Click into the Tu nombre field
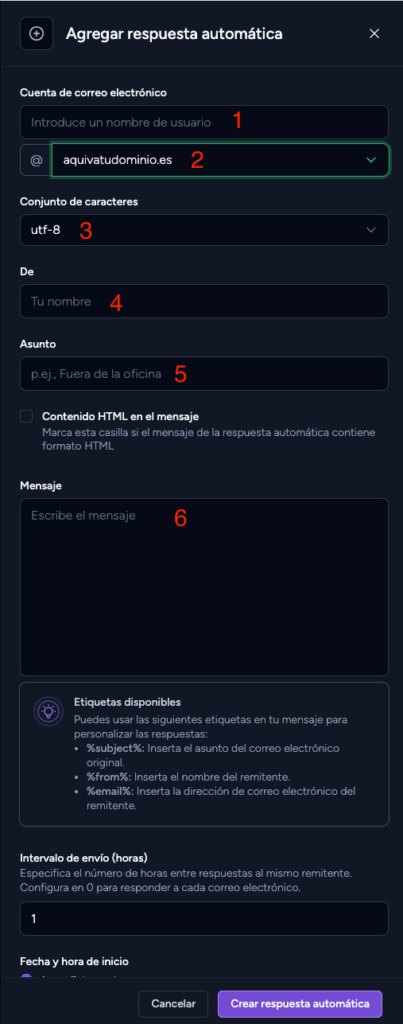403x1024 pixels. tap(204, 301)
